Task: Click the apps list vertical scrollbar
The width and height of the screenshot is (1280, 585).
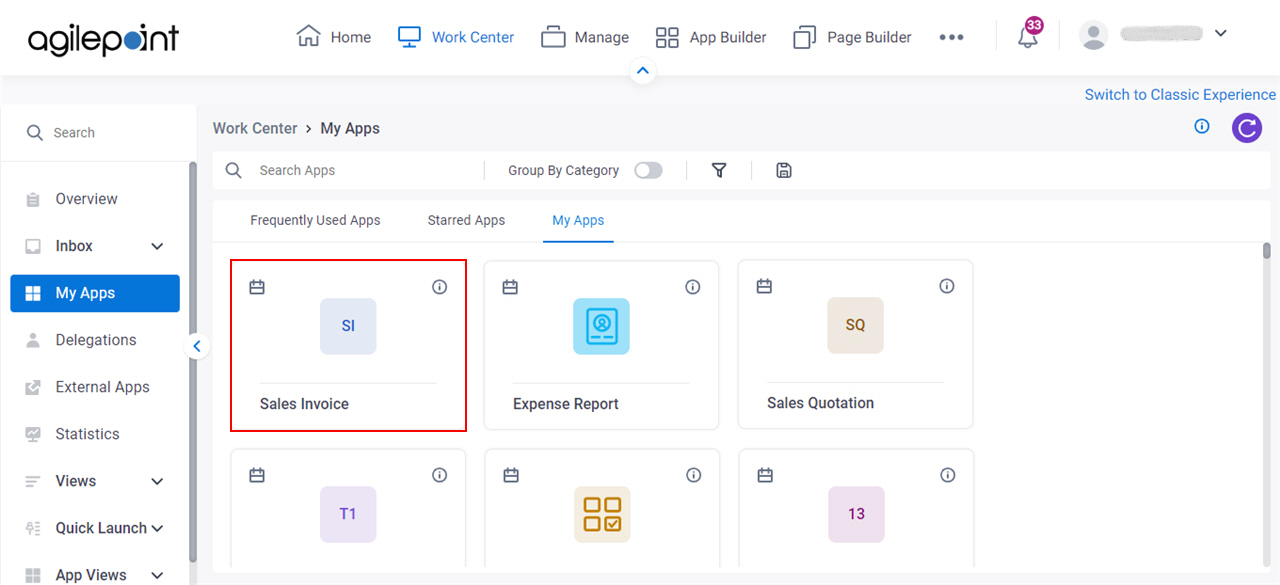Action: pos(1266,250)
